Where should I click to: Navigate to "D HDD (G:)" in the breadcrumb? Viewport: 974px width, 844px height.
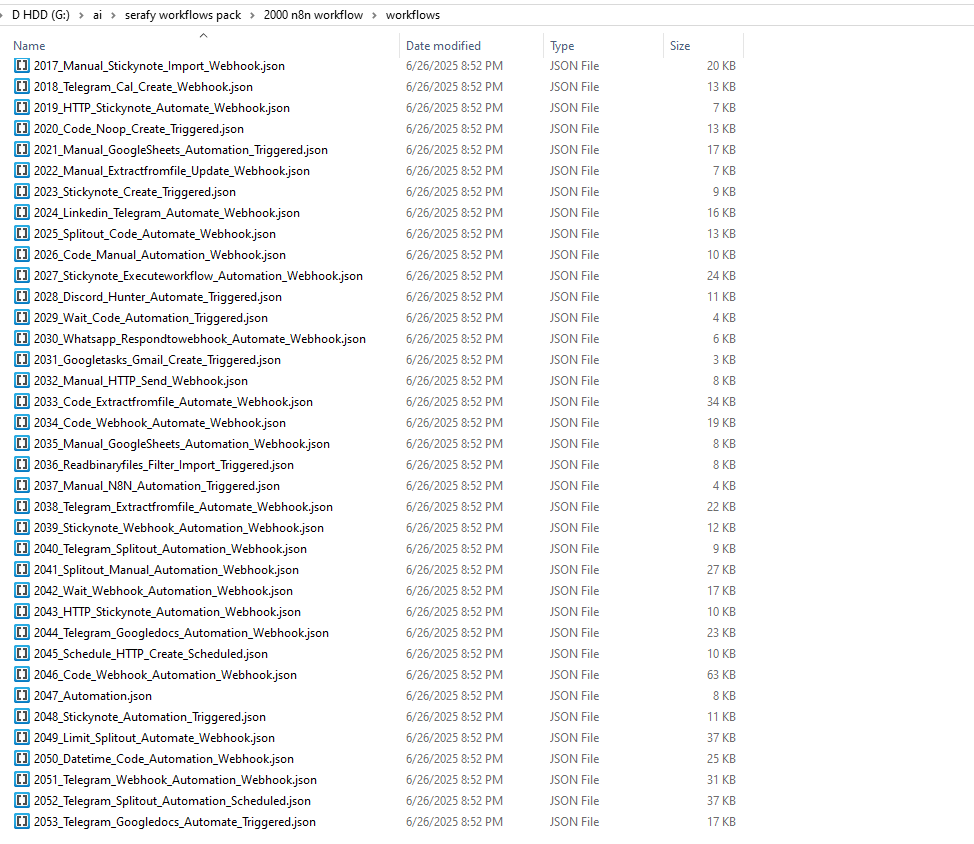40,15
